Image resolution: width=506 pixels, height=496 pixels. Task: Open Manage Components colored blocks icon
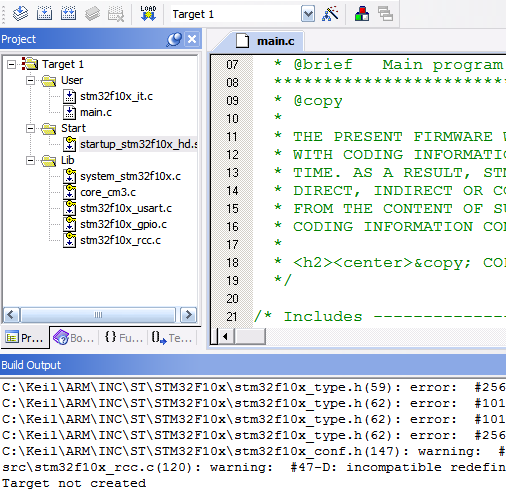coord(362,14)
